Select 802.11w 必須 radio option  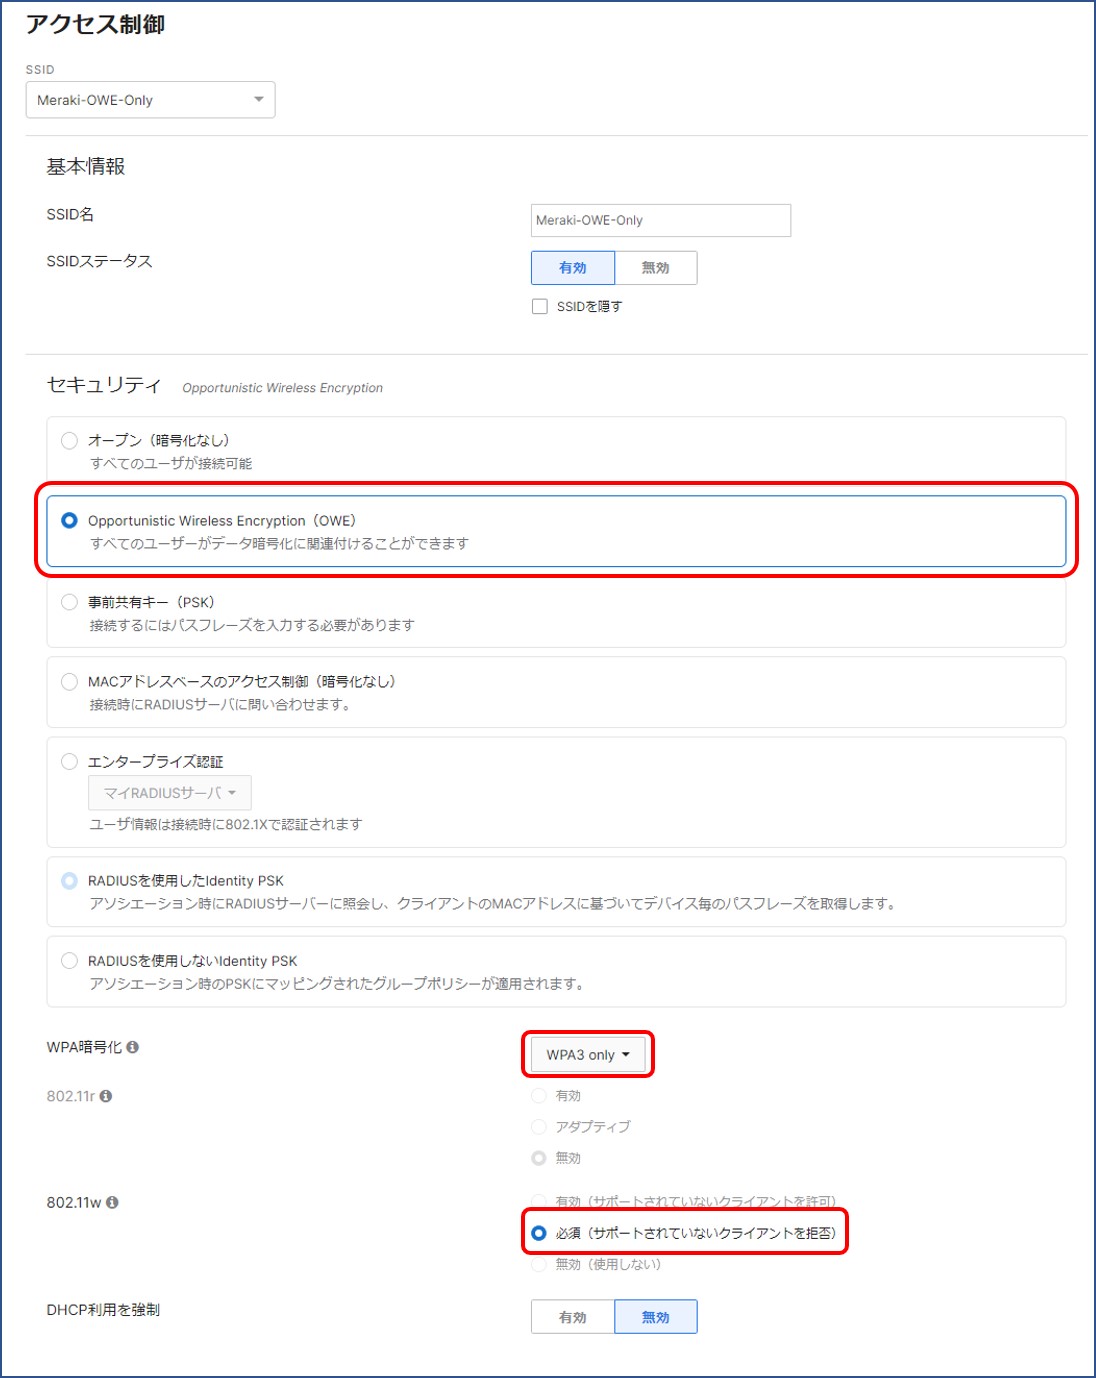[539, 1233]
